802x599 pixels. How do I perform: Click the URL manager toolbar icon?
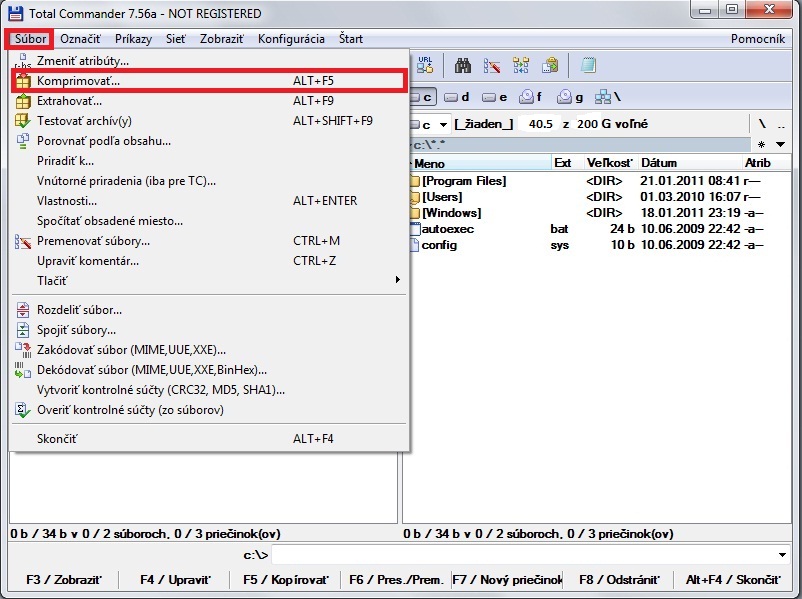click(424, 65)
